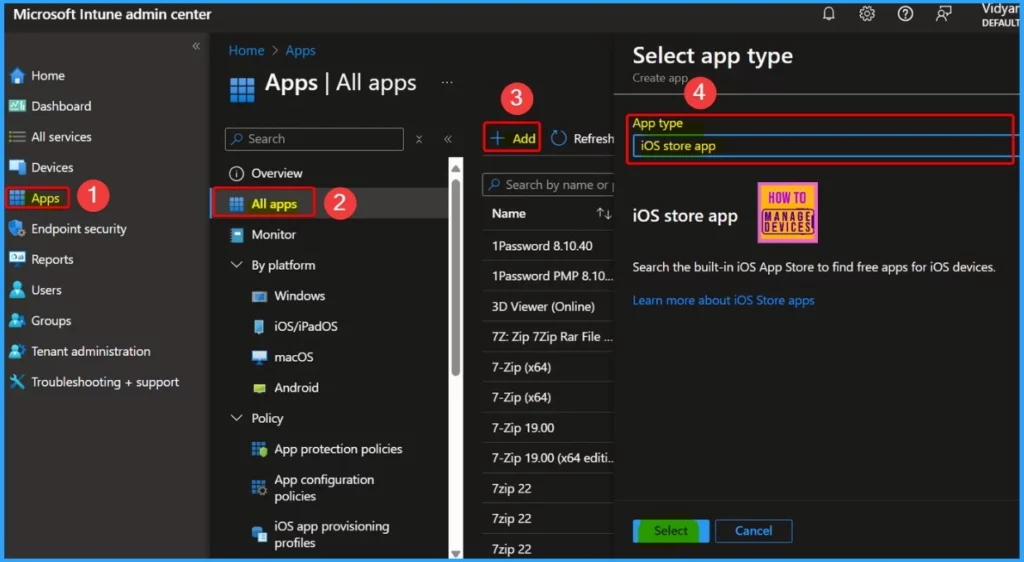Viewport: 1024px width, 562px height.
Task: Click the scrollbar up arrow in Apps menu
Action: (456, 169)
